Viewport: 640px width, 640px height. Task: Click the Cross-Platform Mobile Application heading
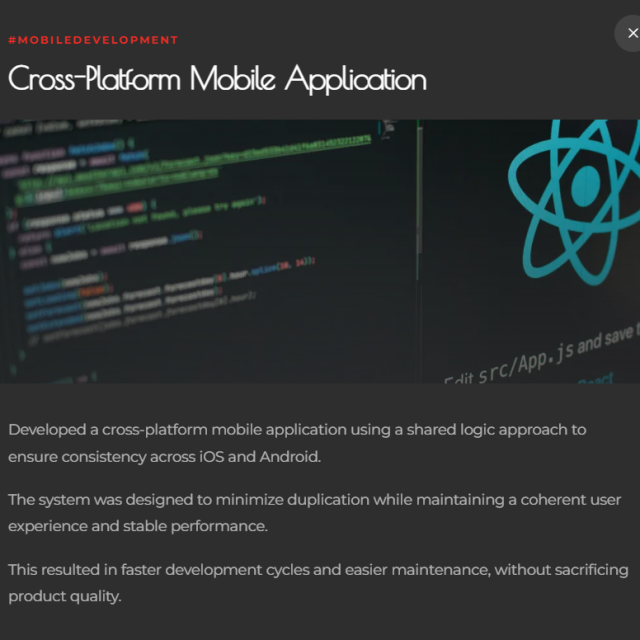point(217,79)
